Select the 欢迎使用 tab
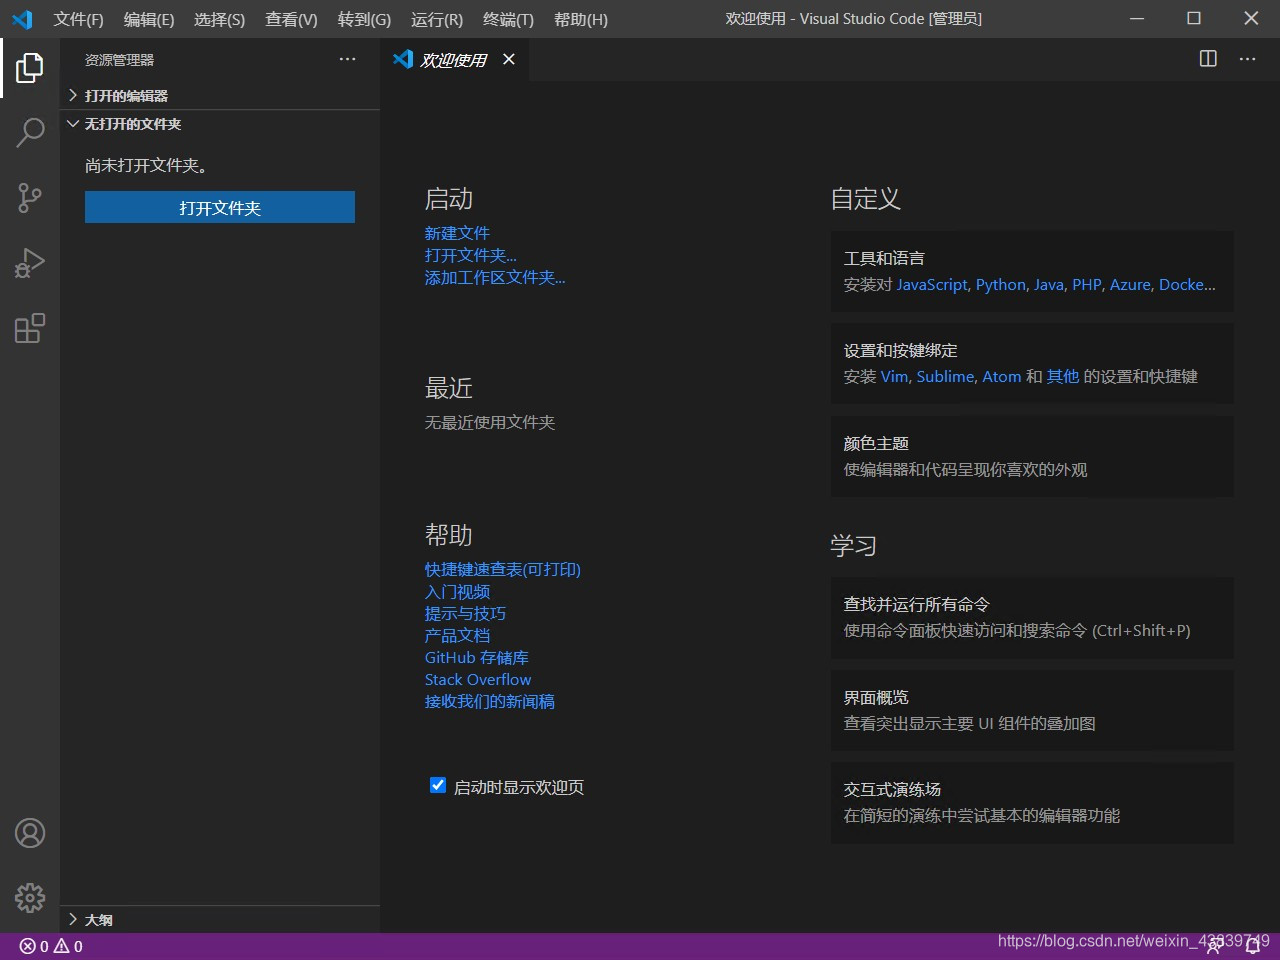 tap(456, 59)
